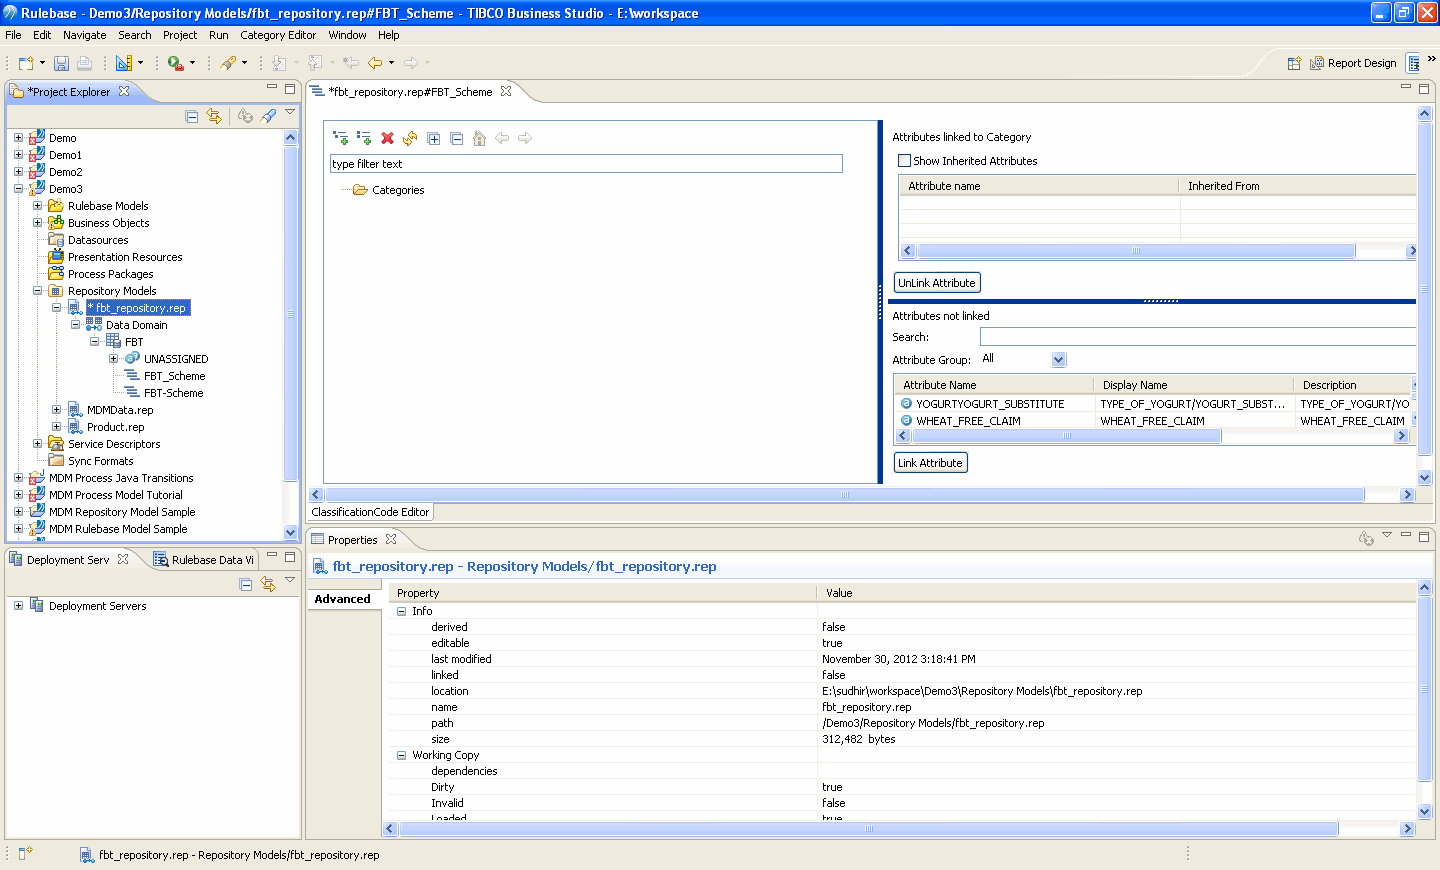The height and width of the screenshot is (870, 1440).
Task: Open the Attribute Group dropdown
Action: coord(1059,359)
